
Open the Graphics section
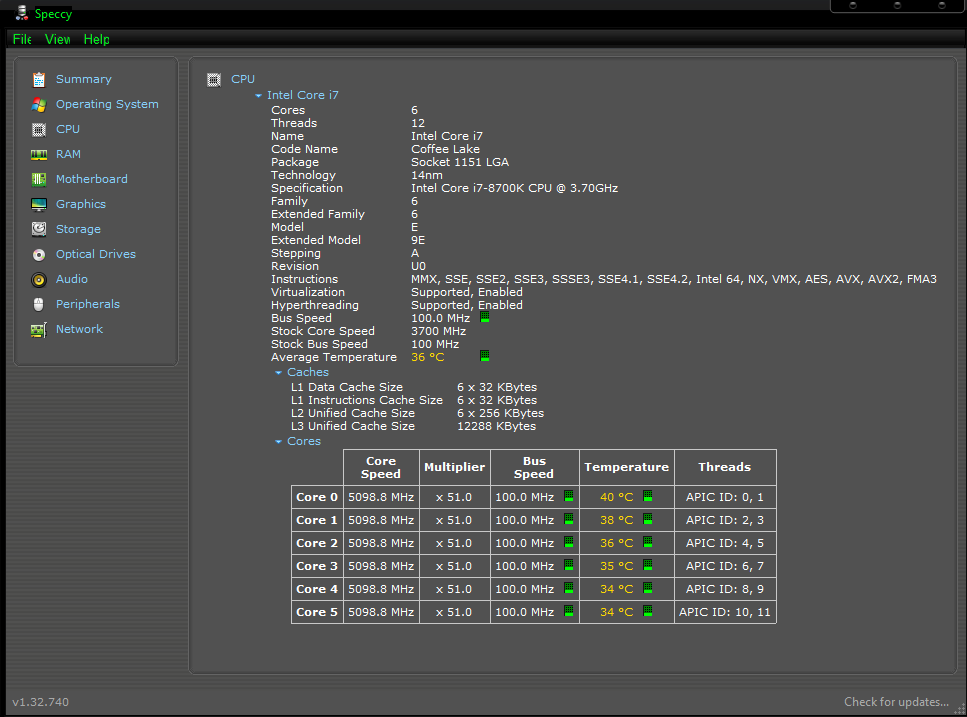pos(81,204)
